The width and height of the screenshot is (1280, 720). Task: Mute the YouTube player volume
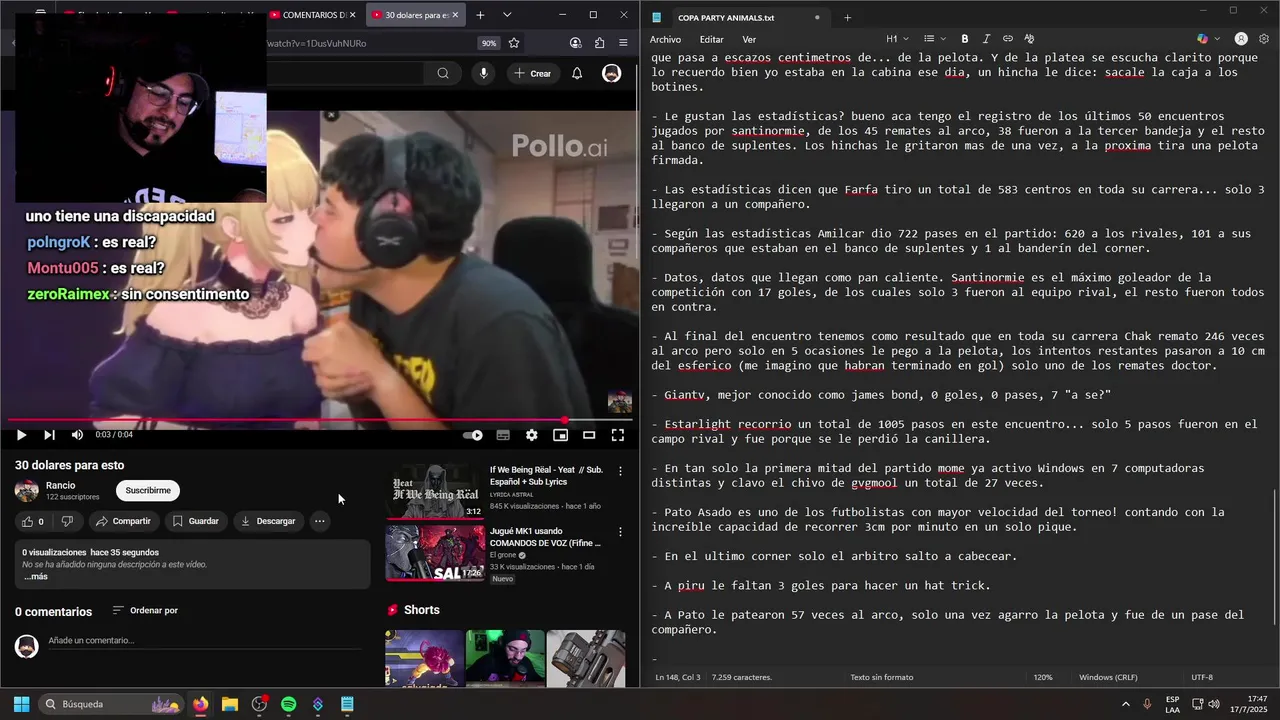point(77,435)
